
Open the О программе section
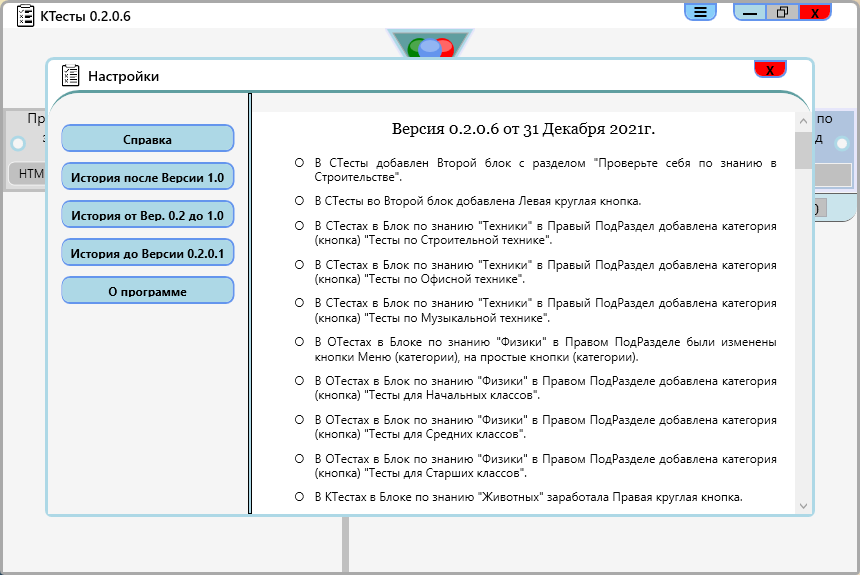pos(148,291)
